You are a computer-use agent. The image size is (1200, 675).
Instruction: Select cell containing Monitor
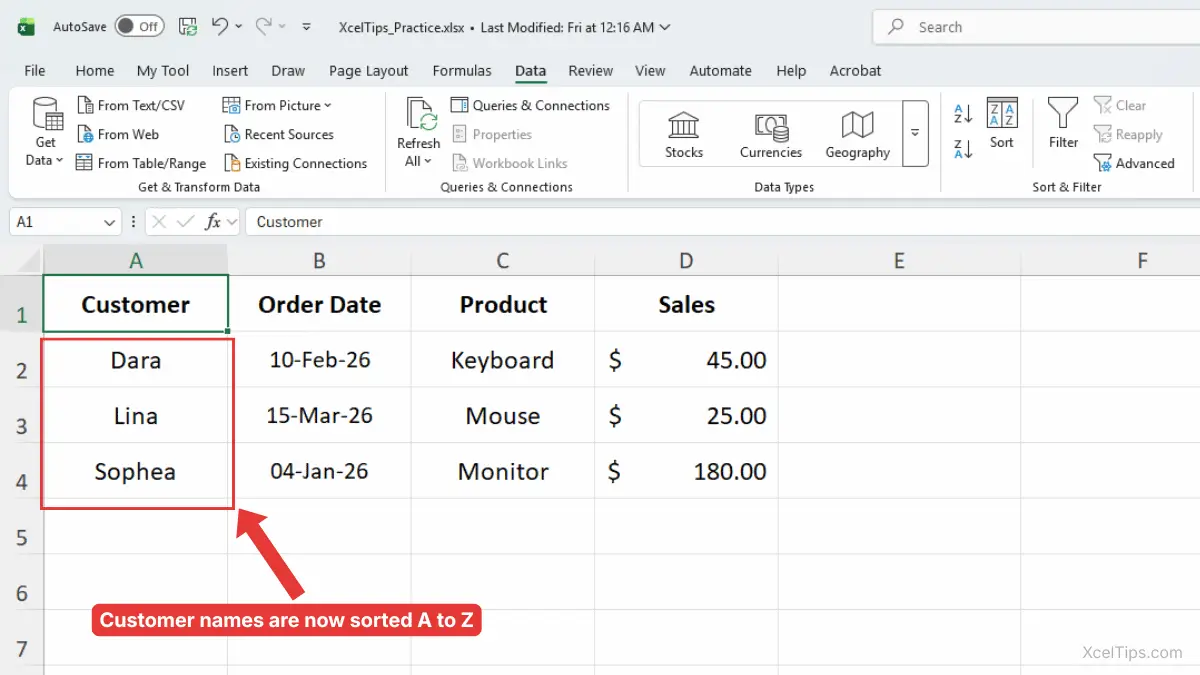(503, 471)
